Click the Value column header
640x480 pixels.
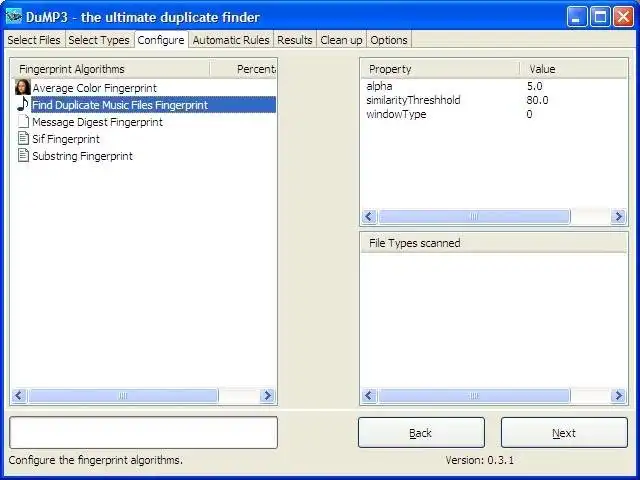[573, 69]
